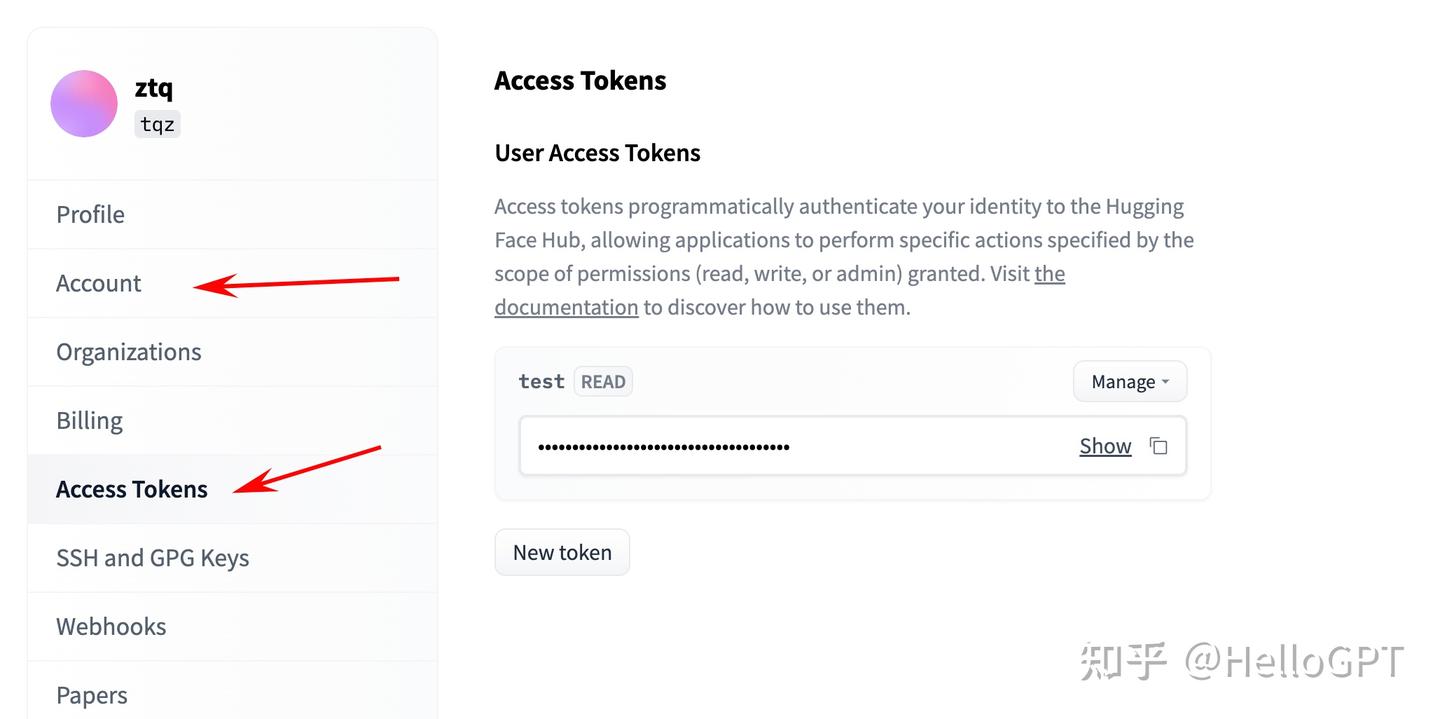
Task: Click the test token name
Action: coord(541,381)
